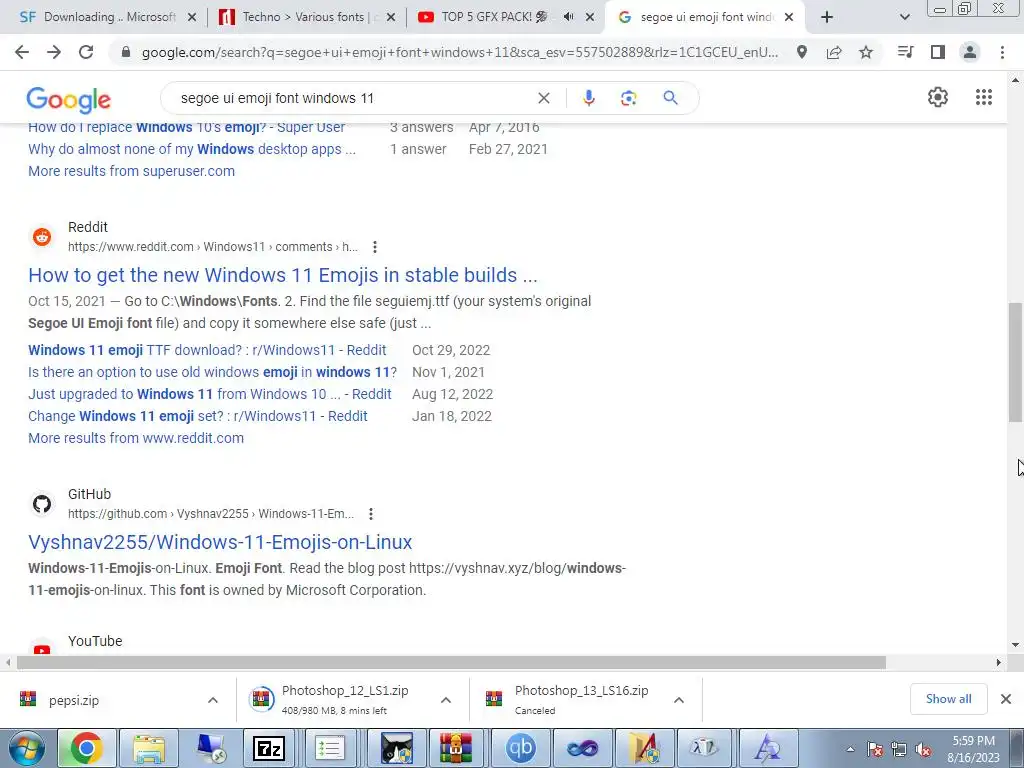Clear the Google search box text
Screen dimensions: 1024x768
543,98
